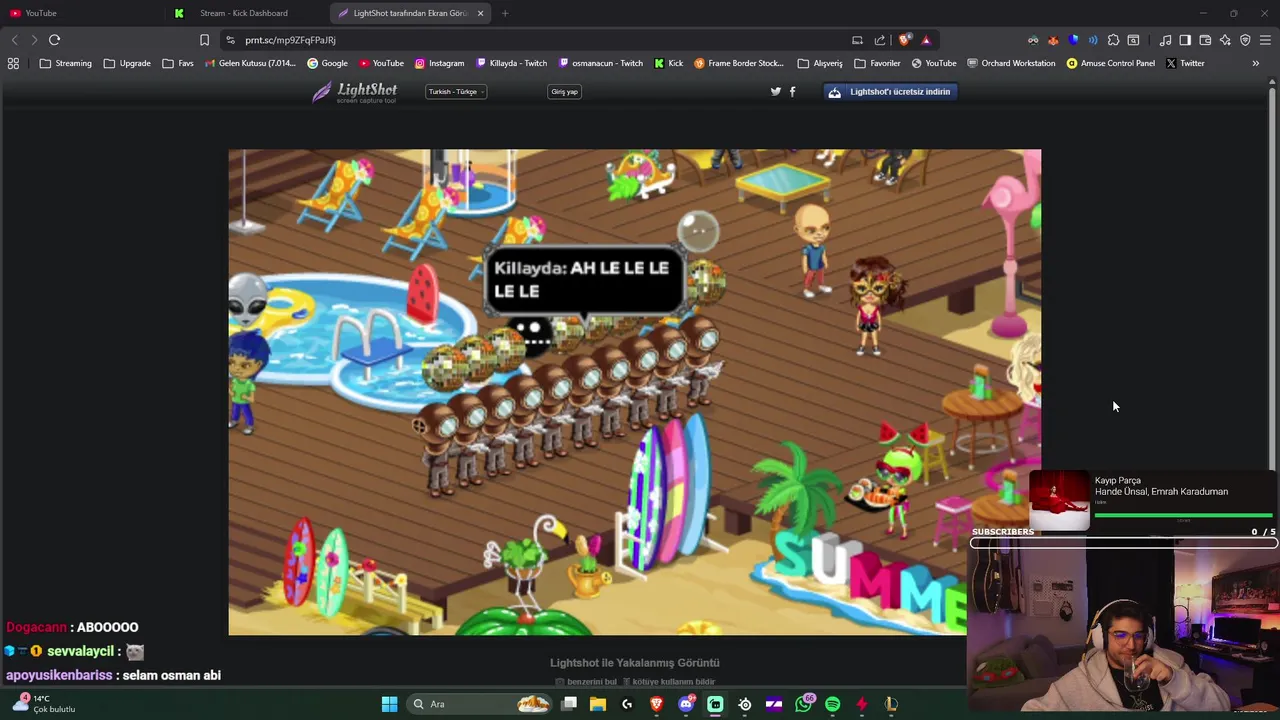Open the Turkish - Türkçe language dropdown
This screenshot has height=720, width=1280.
(456, 91)
